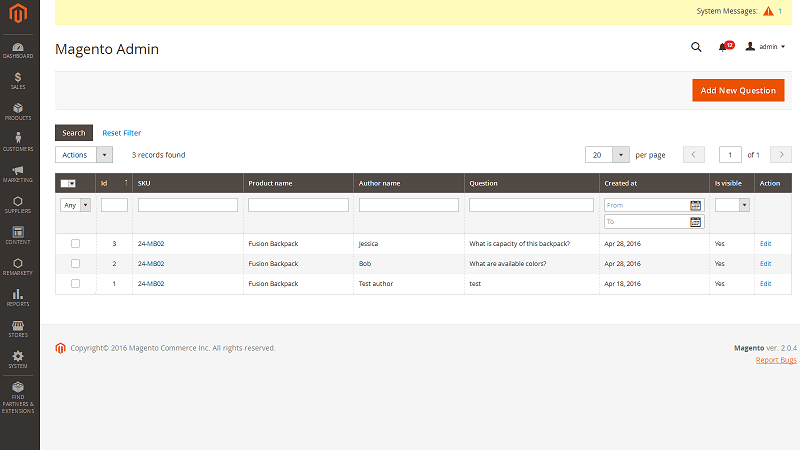Click the Edit link for jessica's question
This screenshot has width=800, height=450.
[766, 243]
